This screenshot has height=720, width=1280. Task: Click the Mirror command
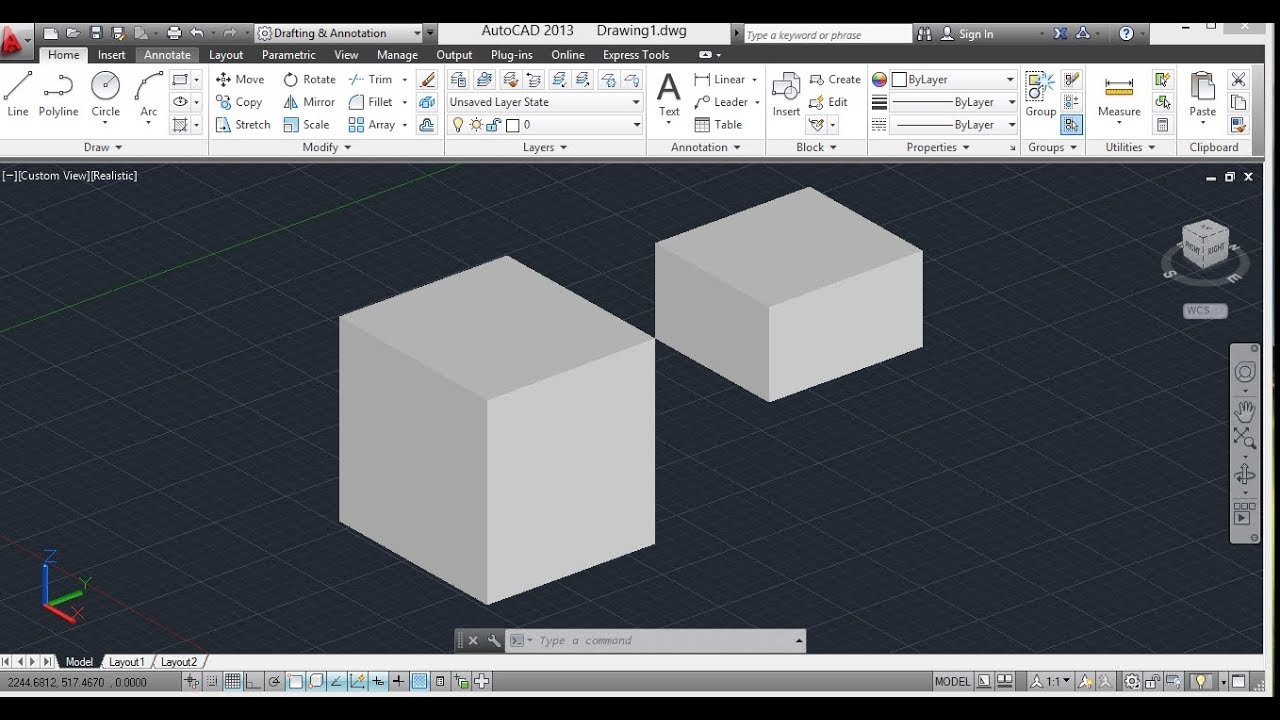click(x=309, y=102)
